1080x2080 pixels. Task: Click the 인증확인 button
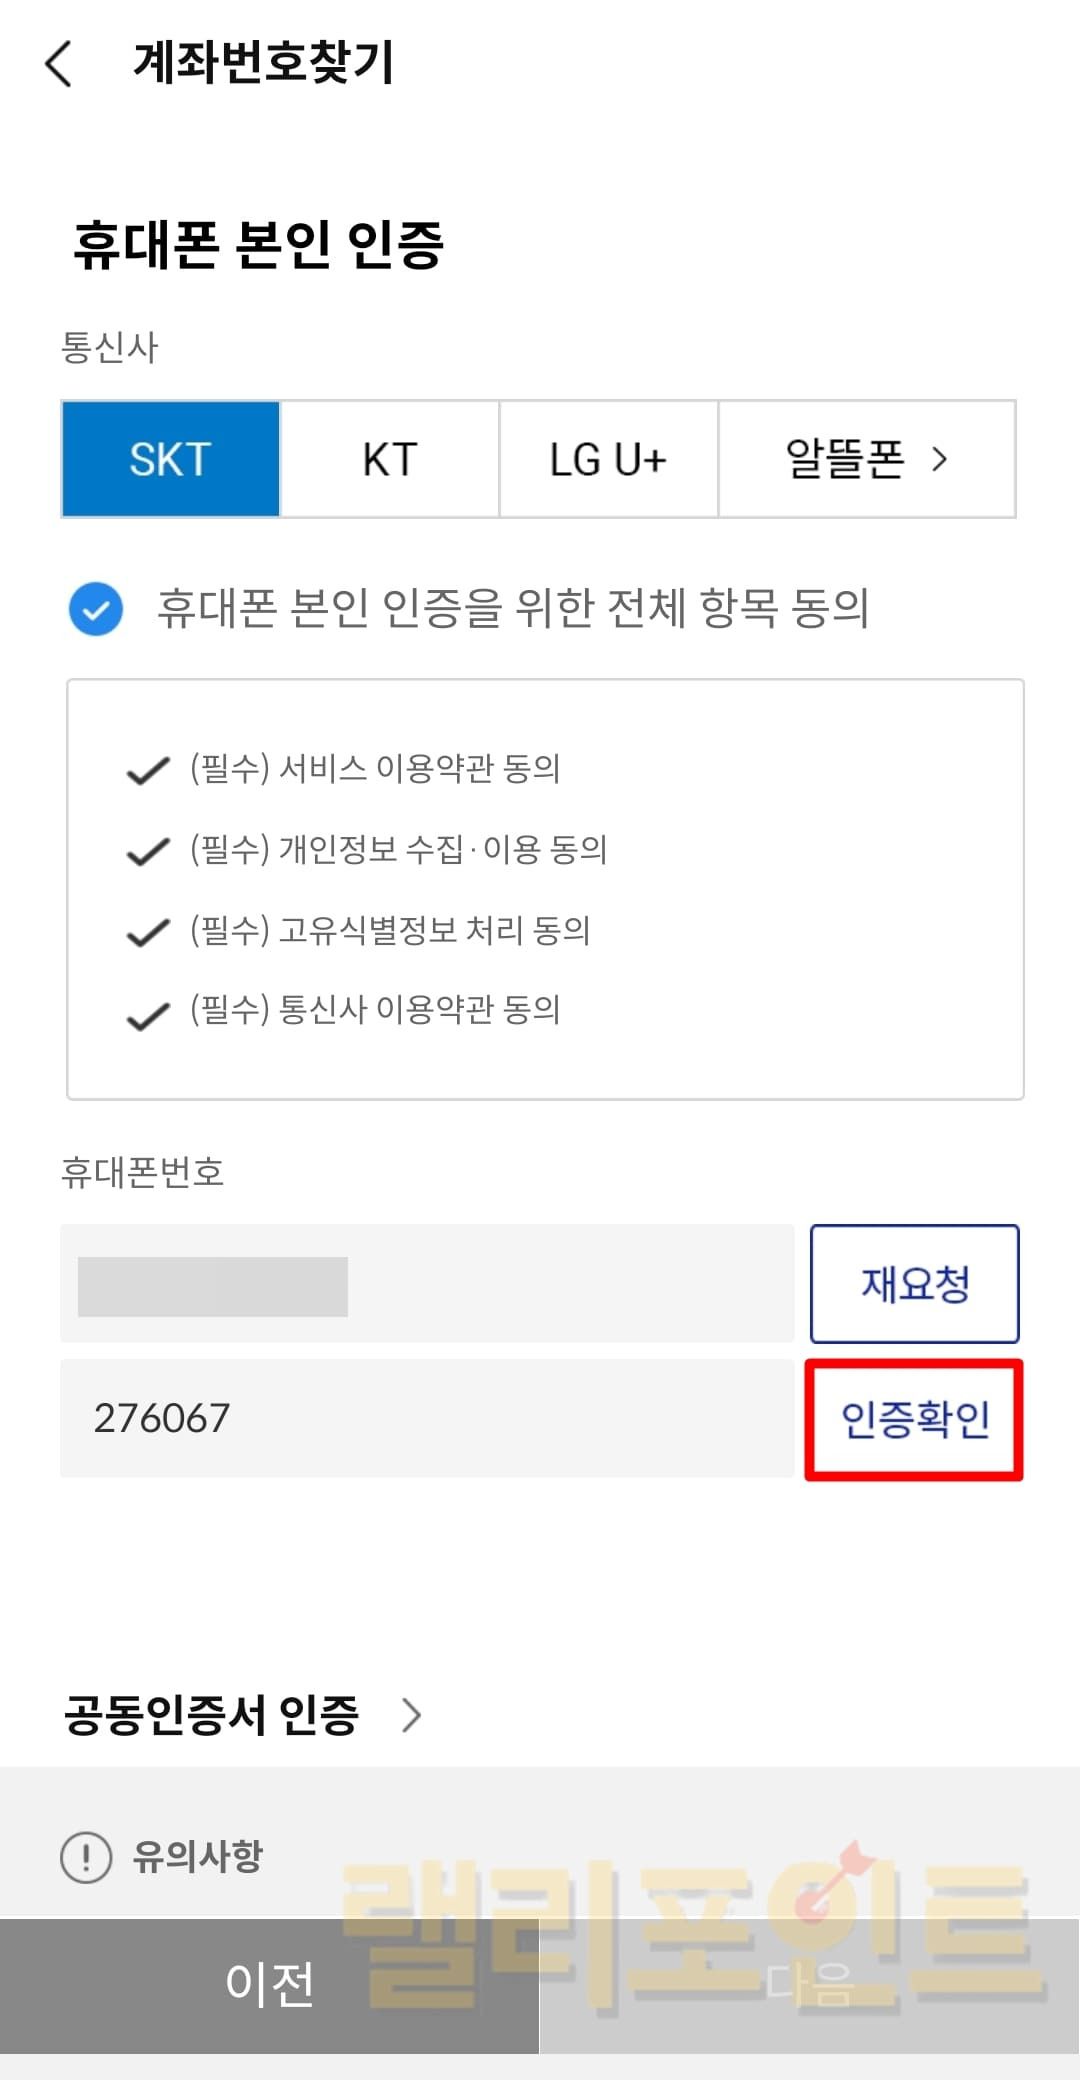(914, 1419)
